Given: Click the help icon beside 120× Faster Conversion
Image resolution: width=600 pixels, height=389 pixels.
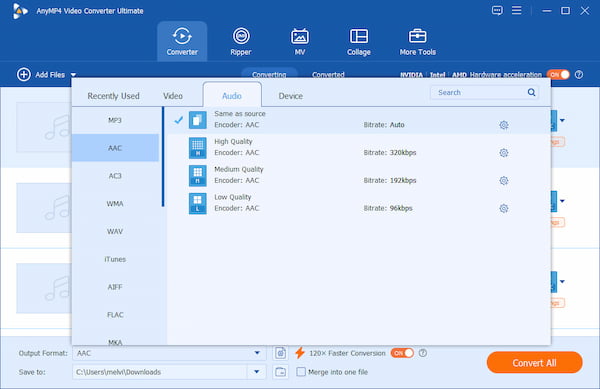Looking at the screenshot, I should 423,353.
